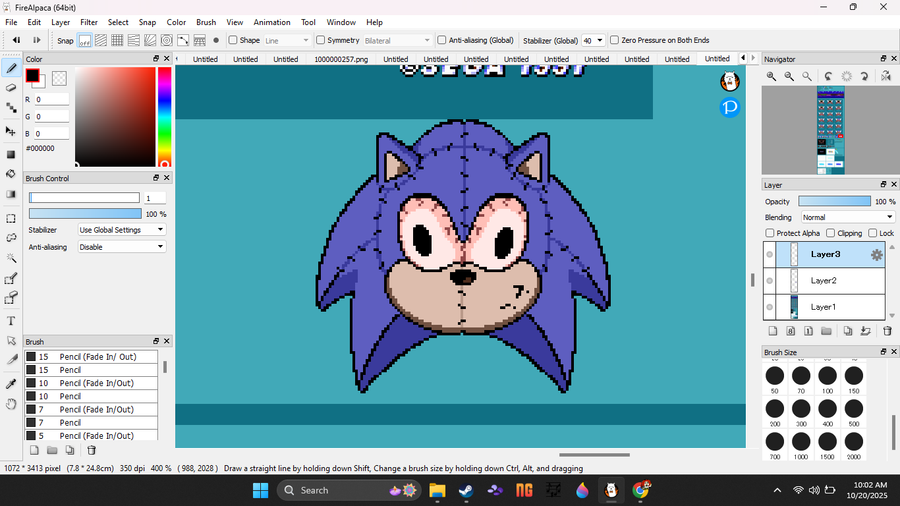This screenshot has height=506, width=900.
Task: Click the Navigator zoom in magnifier
Action: [771, 76]
